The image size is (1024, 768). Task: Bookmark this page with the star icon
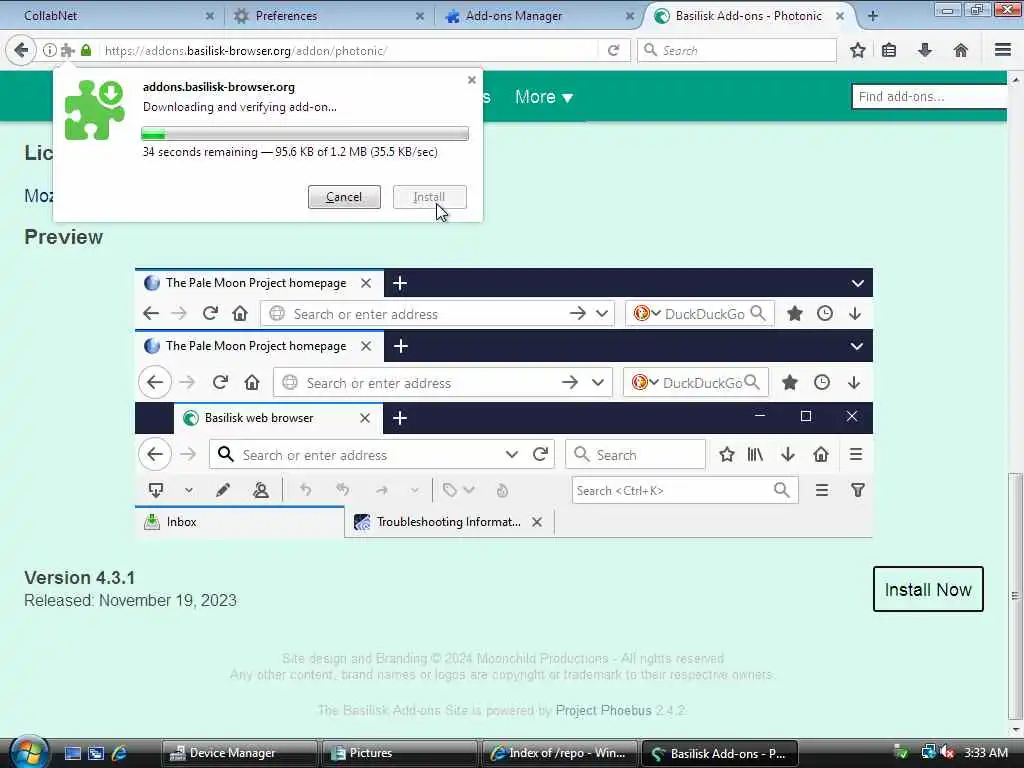tap(857, 50)
